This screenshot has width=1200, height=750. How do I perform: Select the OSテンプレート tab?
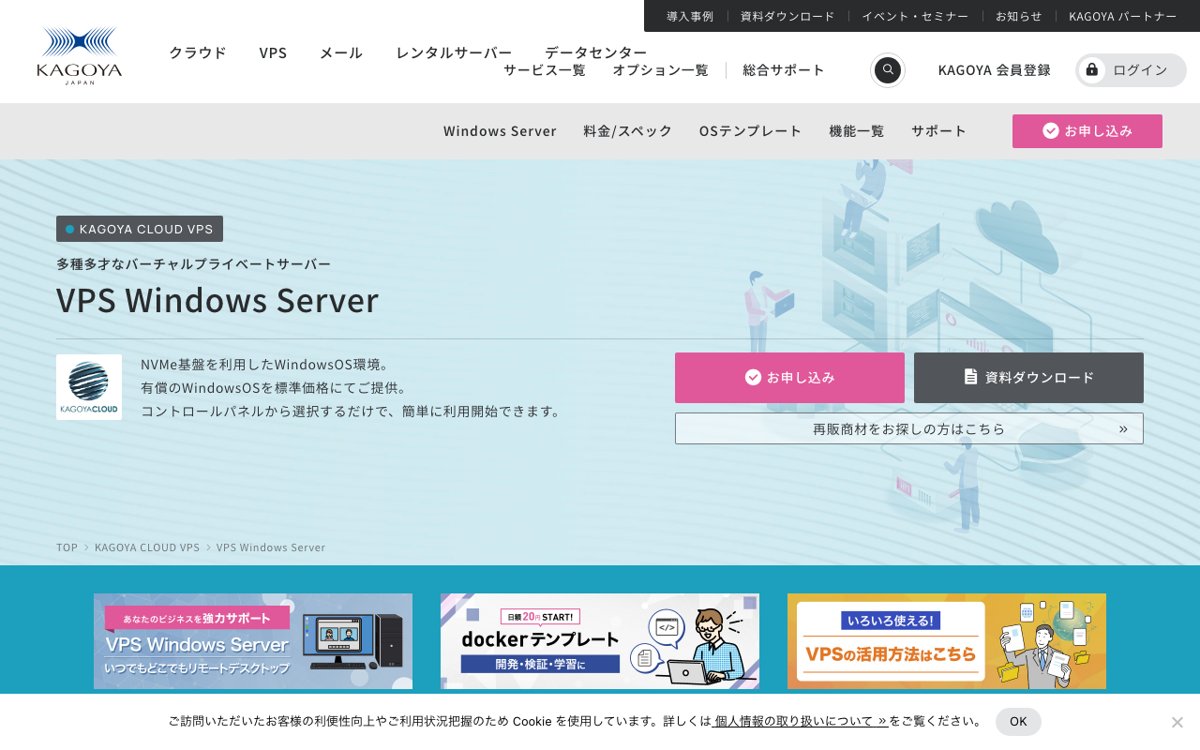[x=750, y=131]
